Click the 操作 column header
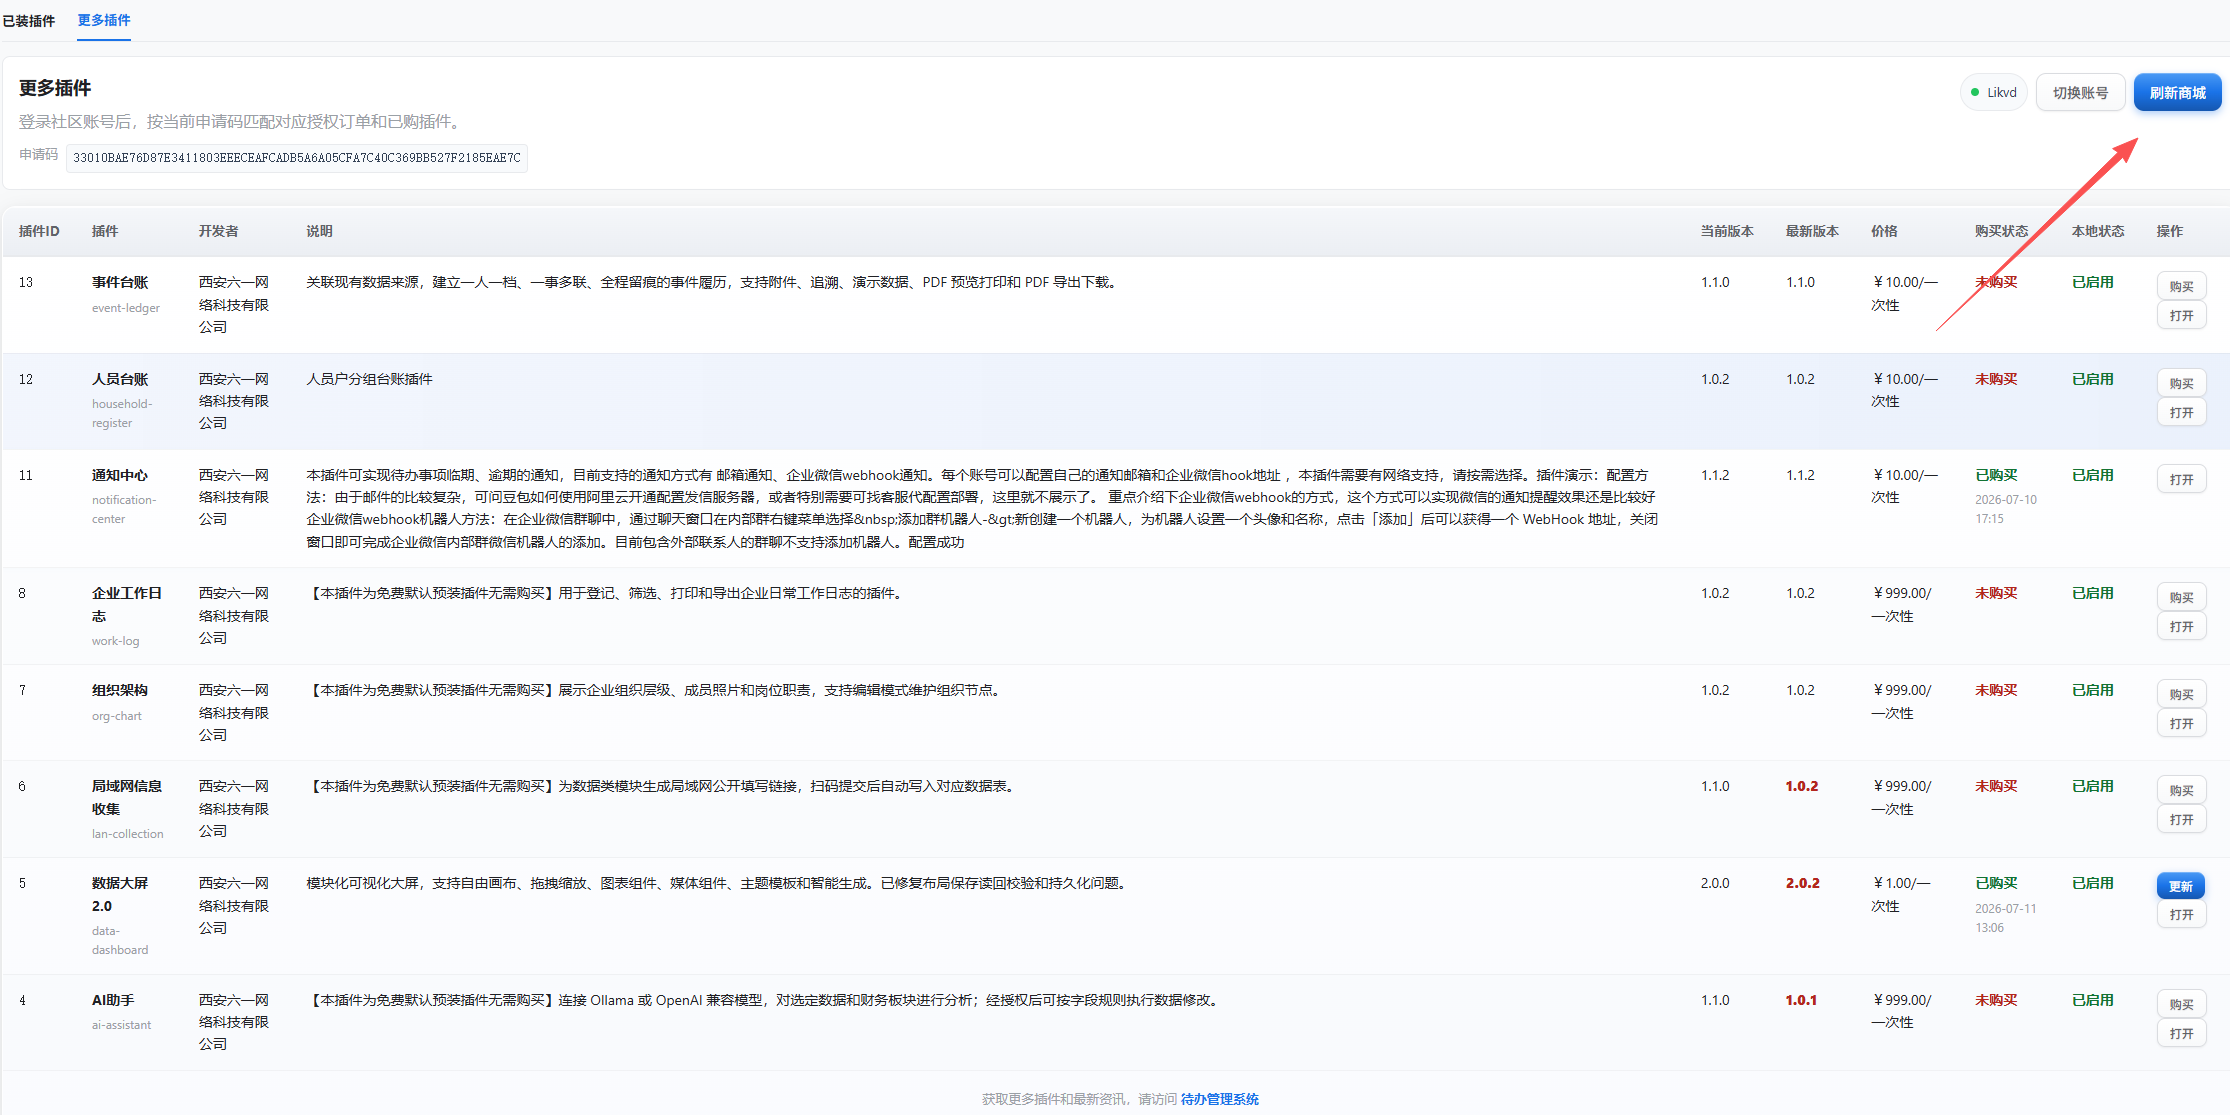 pos(2170,231)
